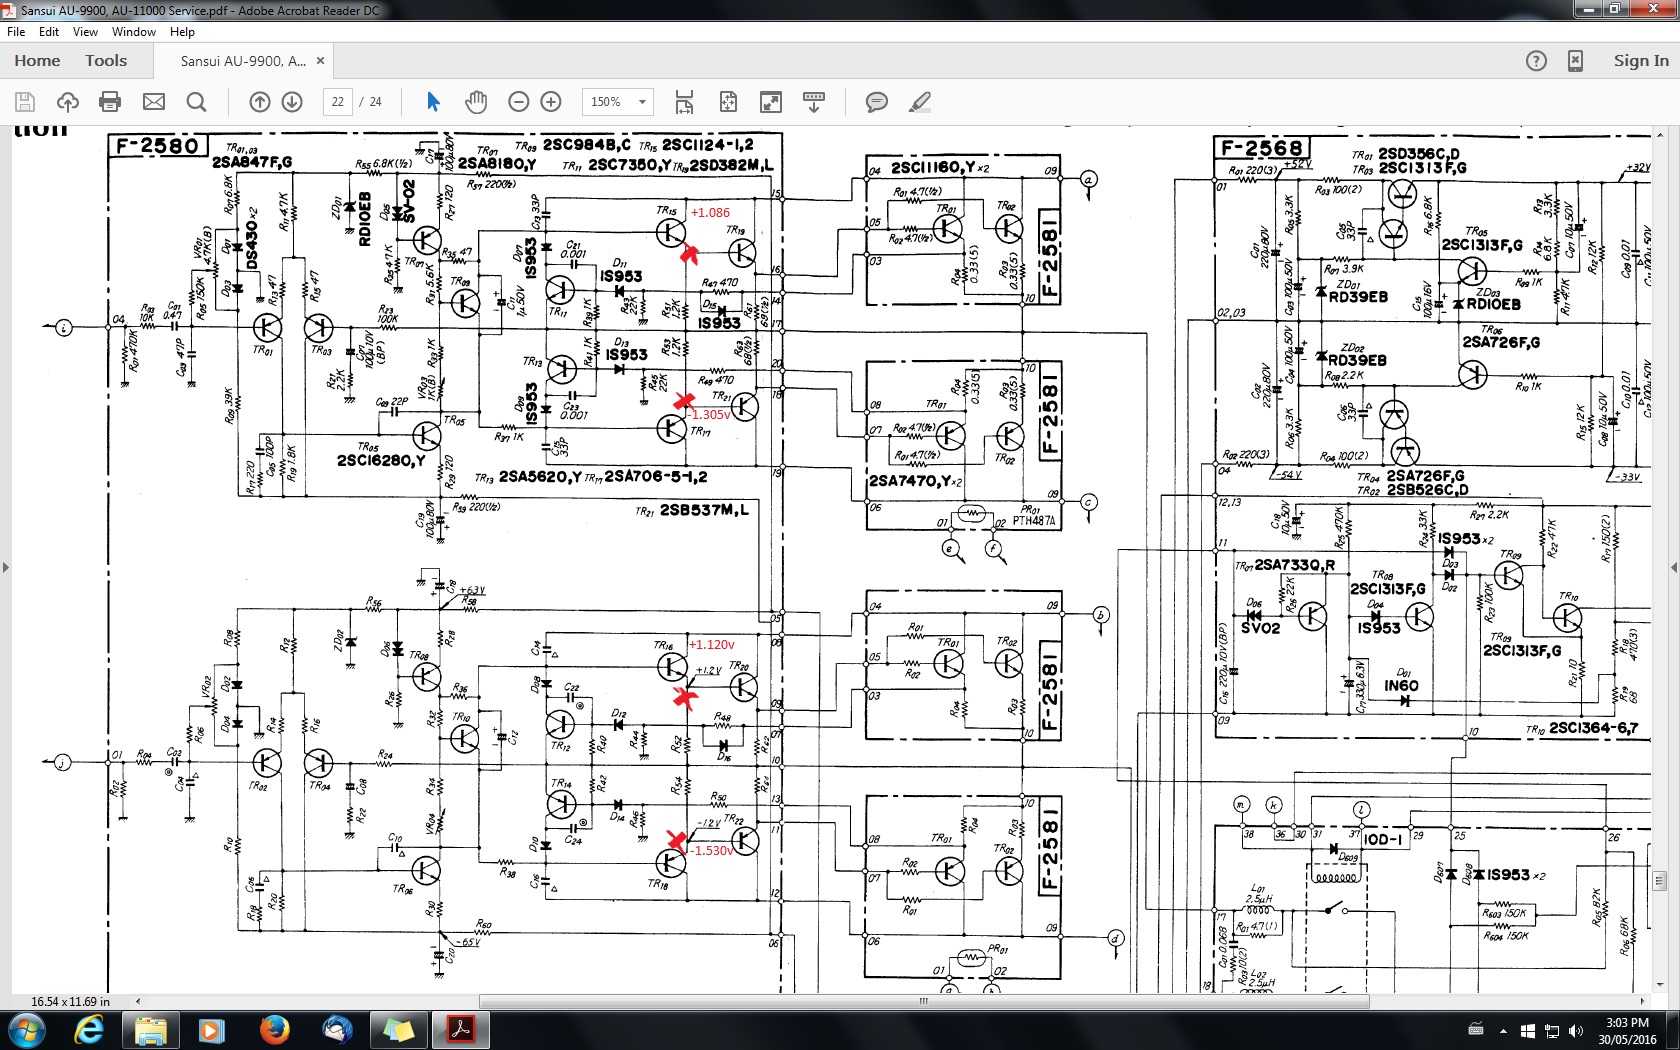Close the Sansui AU-9900 document tab
This screenshot has width=1680, height=1050.
click(320, 61)
